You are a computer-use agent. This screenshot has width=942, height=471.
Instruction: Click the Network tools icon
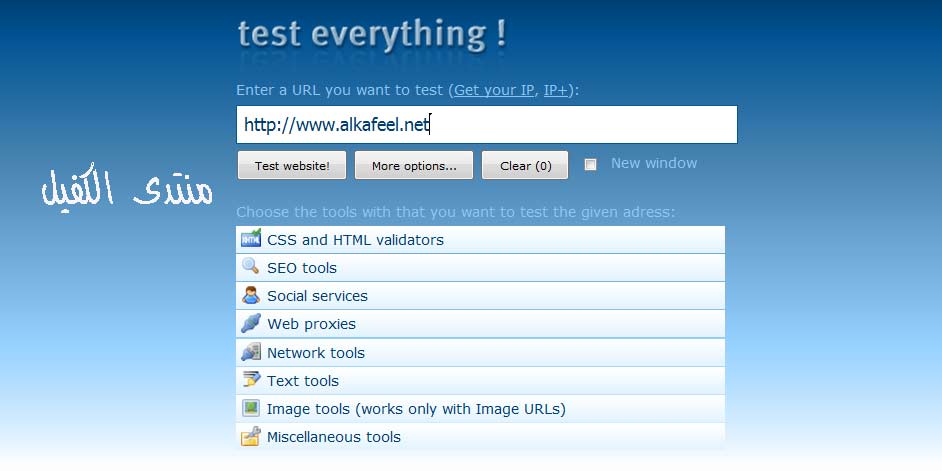click(x=250, y=353)
